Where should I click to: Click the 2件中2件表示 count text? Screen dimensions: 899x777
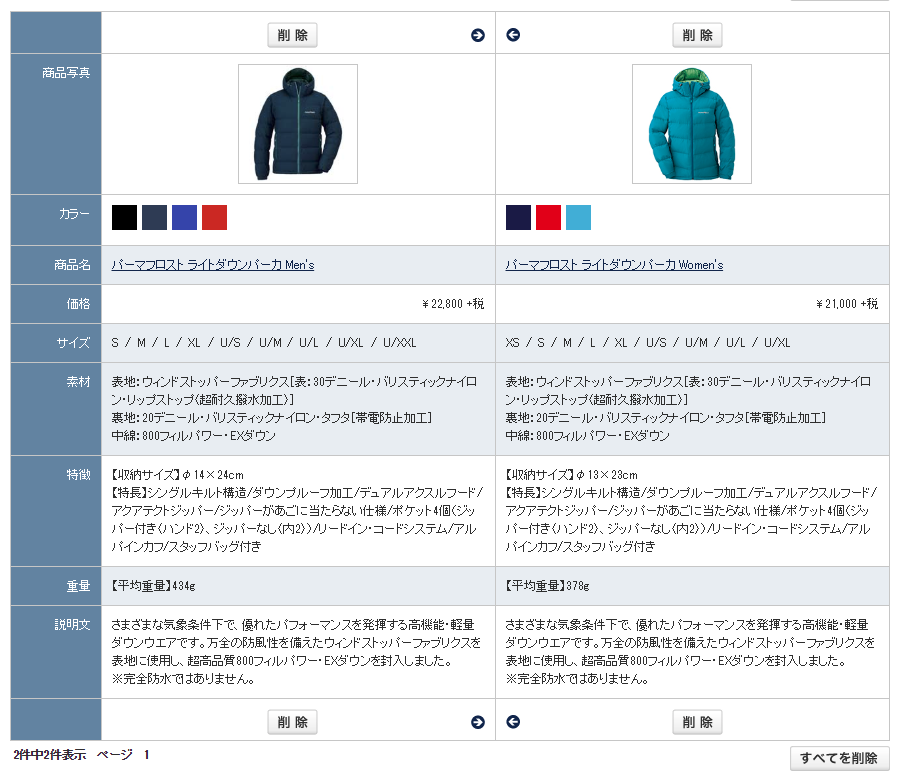[x=50, y=755]
